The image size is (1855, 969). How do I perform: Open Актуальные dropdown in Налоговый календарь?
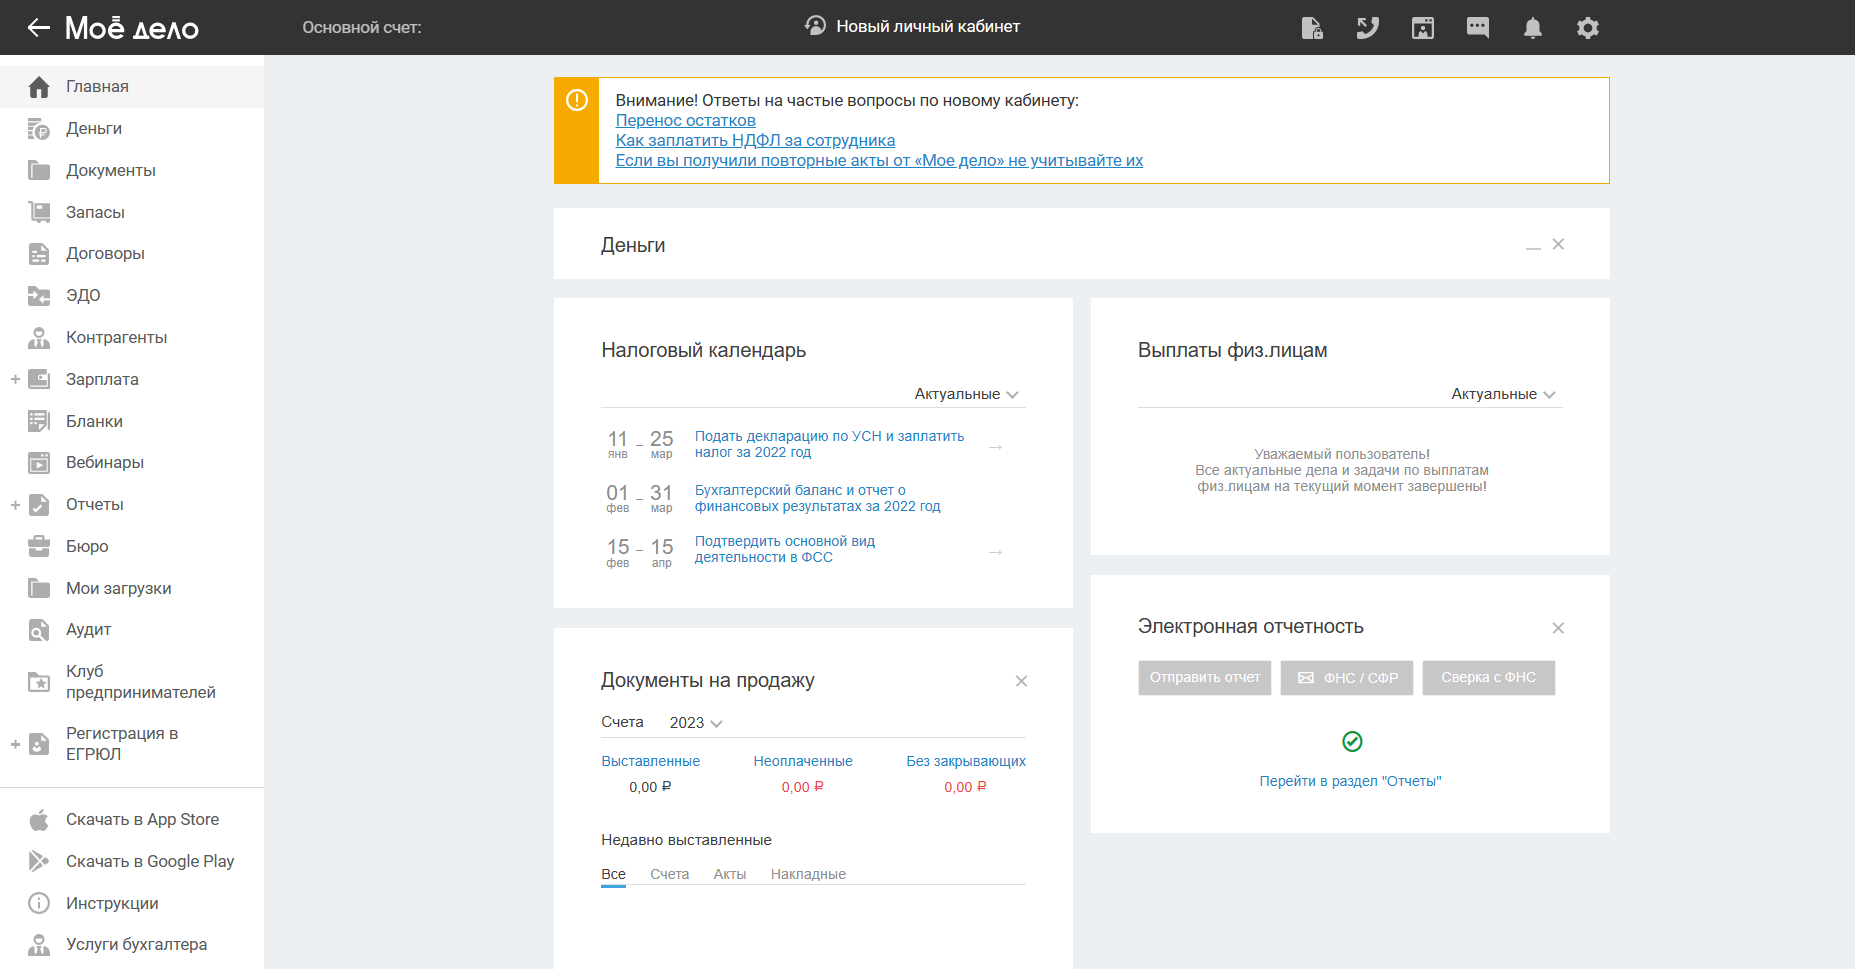click(966, 394)
